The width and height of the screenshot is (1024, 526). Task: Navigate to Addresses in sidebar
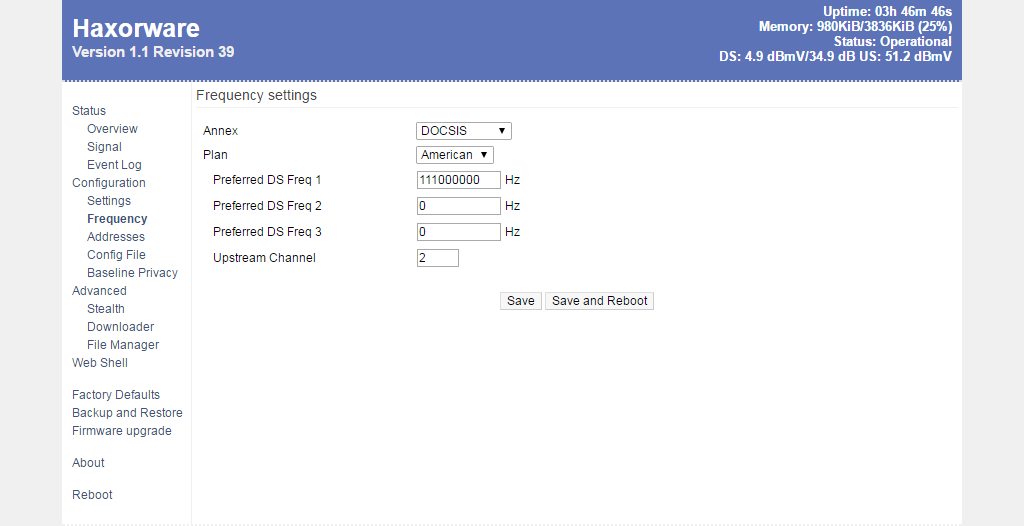[x=115, y=237]
